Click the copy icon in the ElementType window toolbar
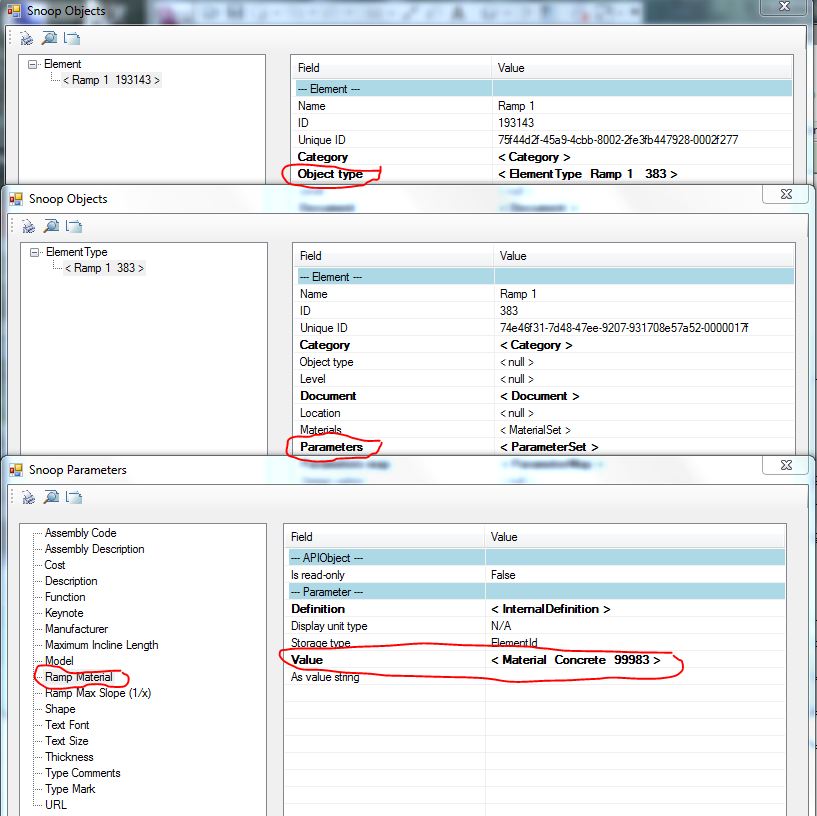This screenshot has width=817, height=816. pos(72,226)
